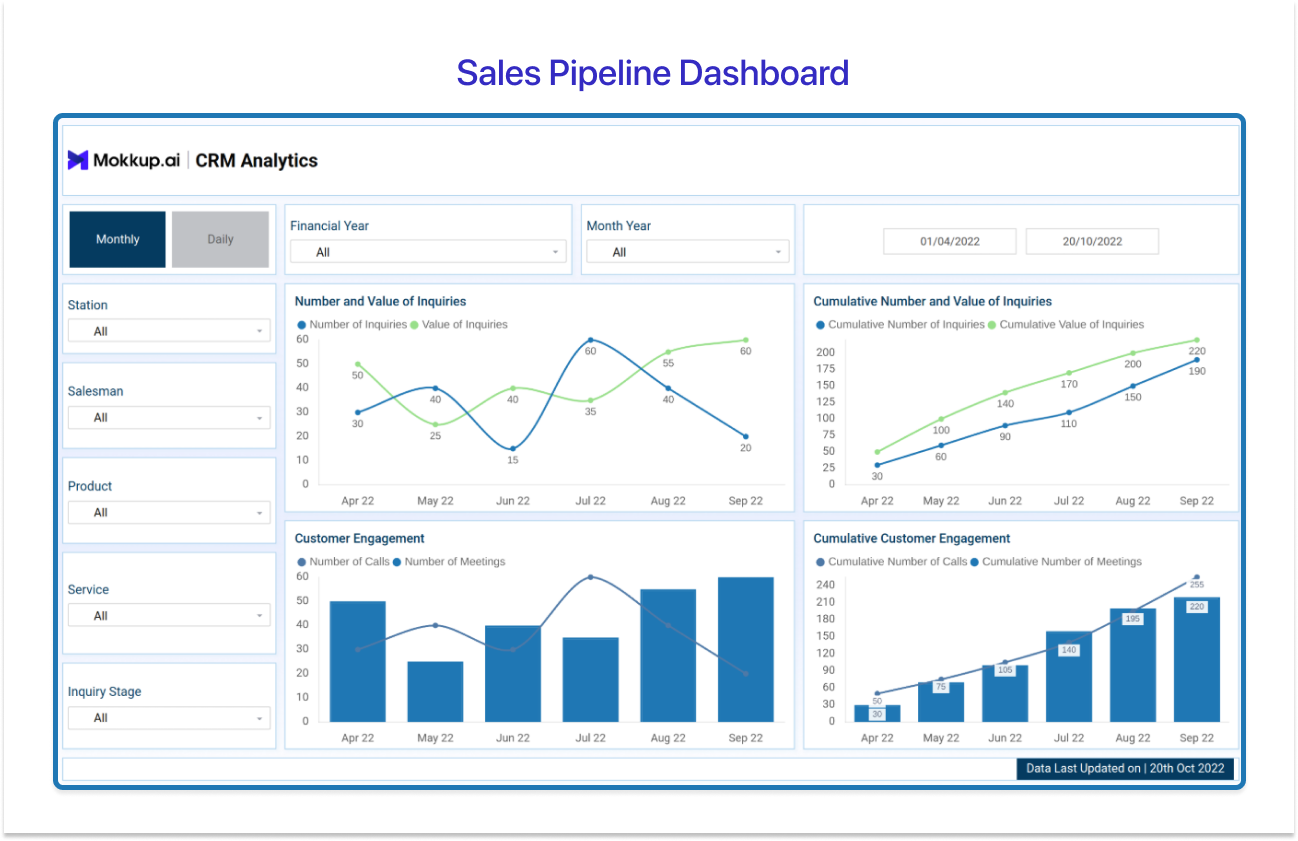Click the May 22 Customer Engagement bar
The height and width of the screenshot is (841, 1298).
point(435,691)
